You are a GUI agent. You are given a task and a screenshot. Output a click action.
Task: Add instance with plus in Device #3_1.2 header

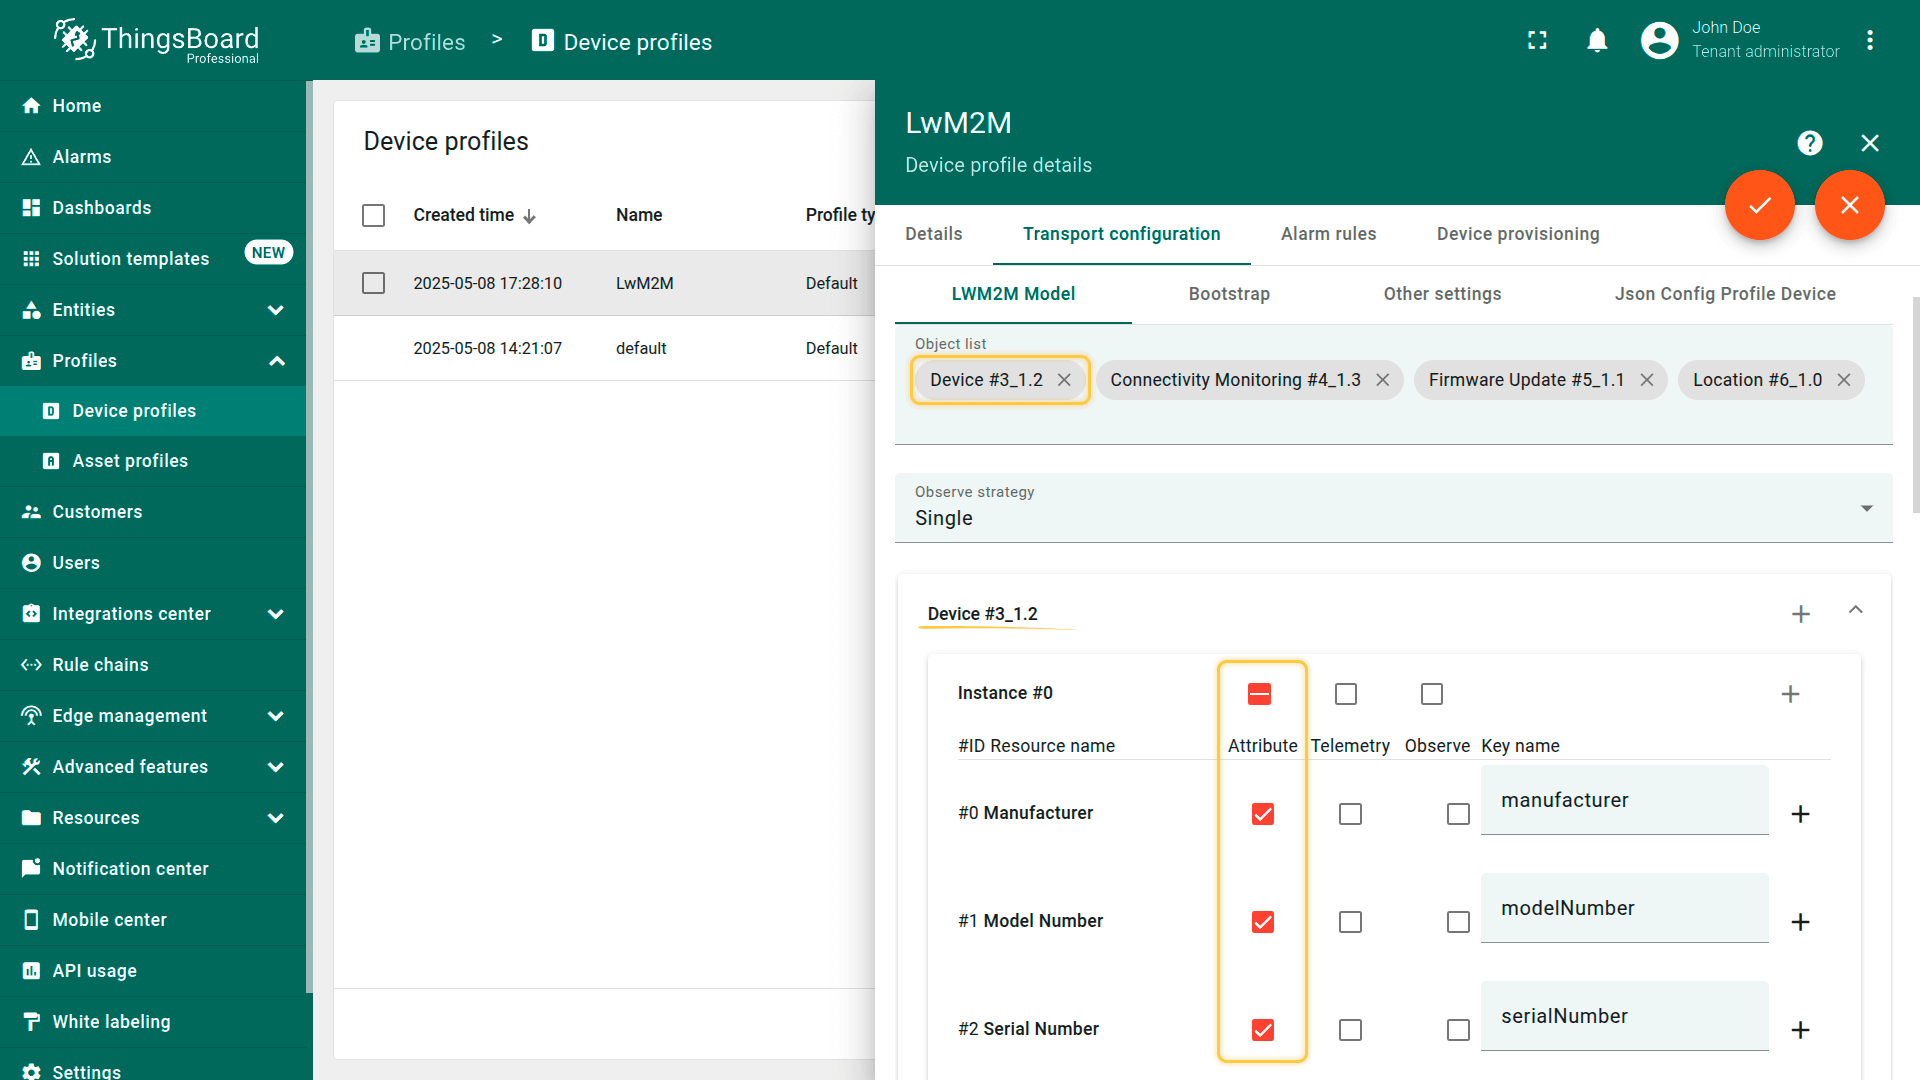tap(1800, 614)
